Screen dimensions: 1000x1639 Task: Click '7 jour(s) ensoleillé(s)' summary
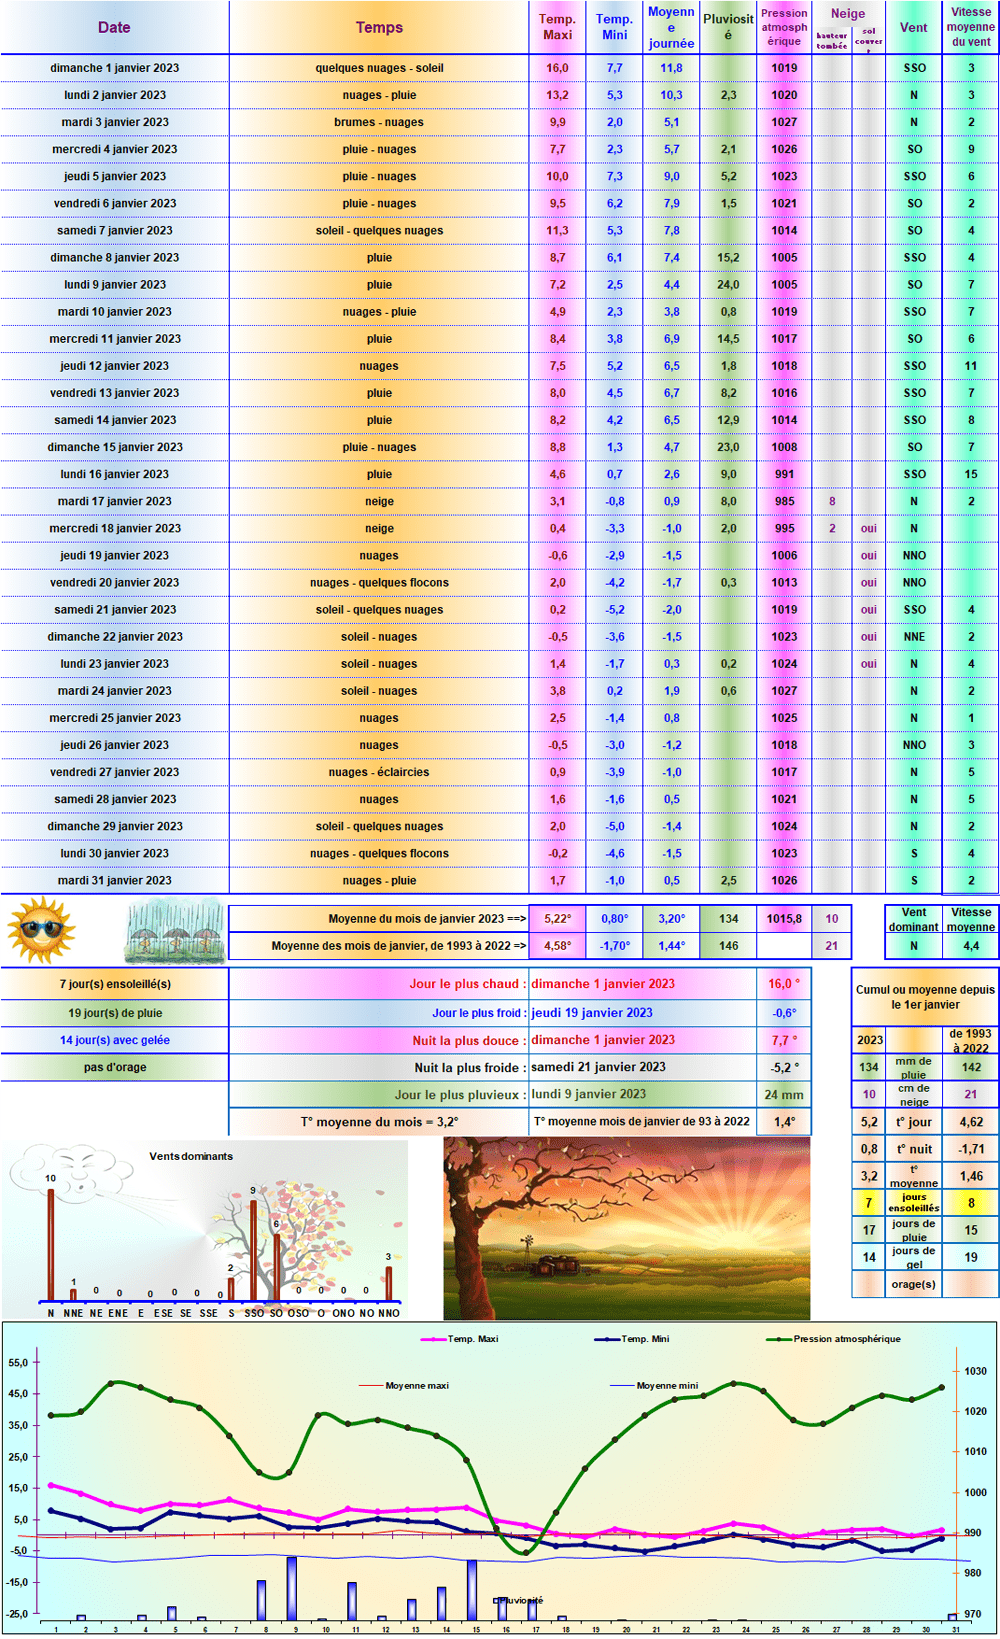114,984
